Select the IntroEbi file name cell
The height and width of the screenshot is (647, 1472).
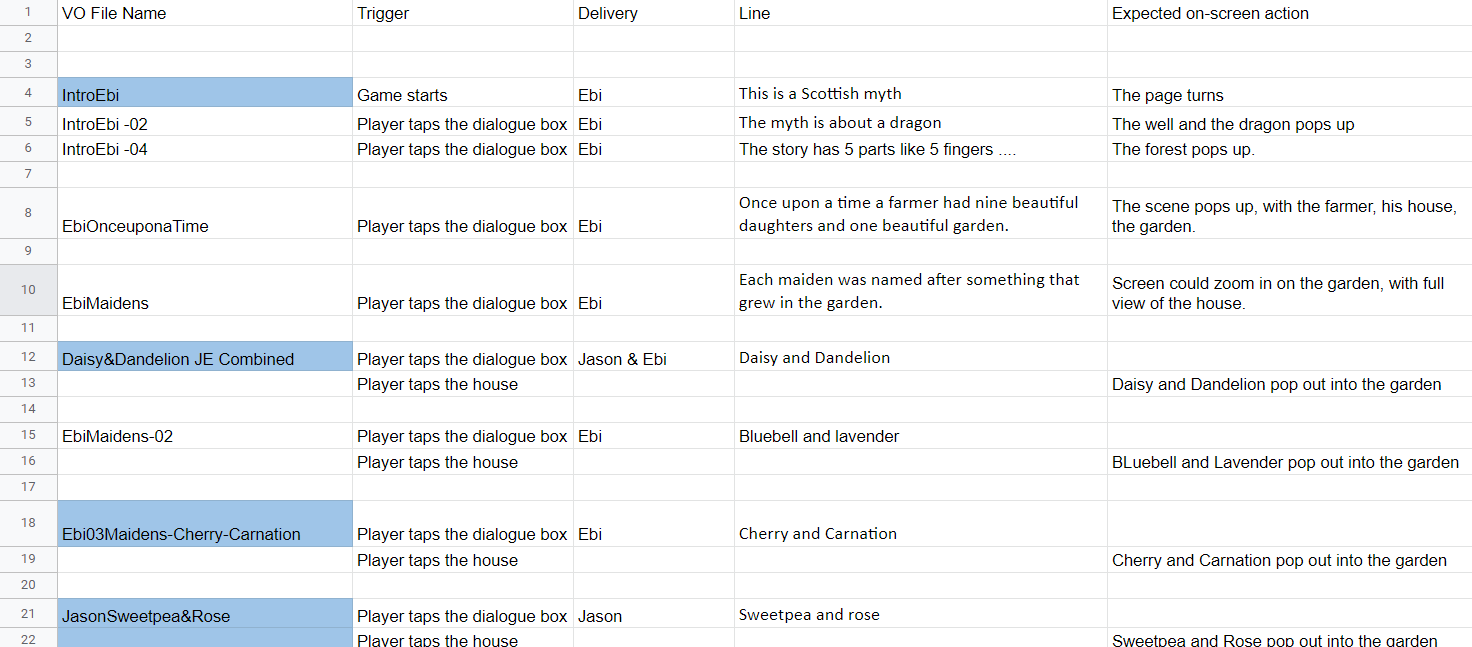pyautogui.click(x=205, y=92)
